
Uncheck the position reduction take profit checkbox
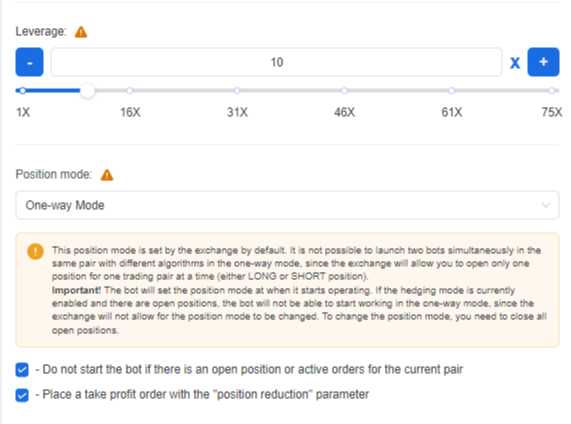pos(22,395)
